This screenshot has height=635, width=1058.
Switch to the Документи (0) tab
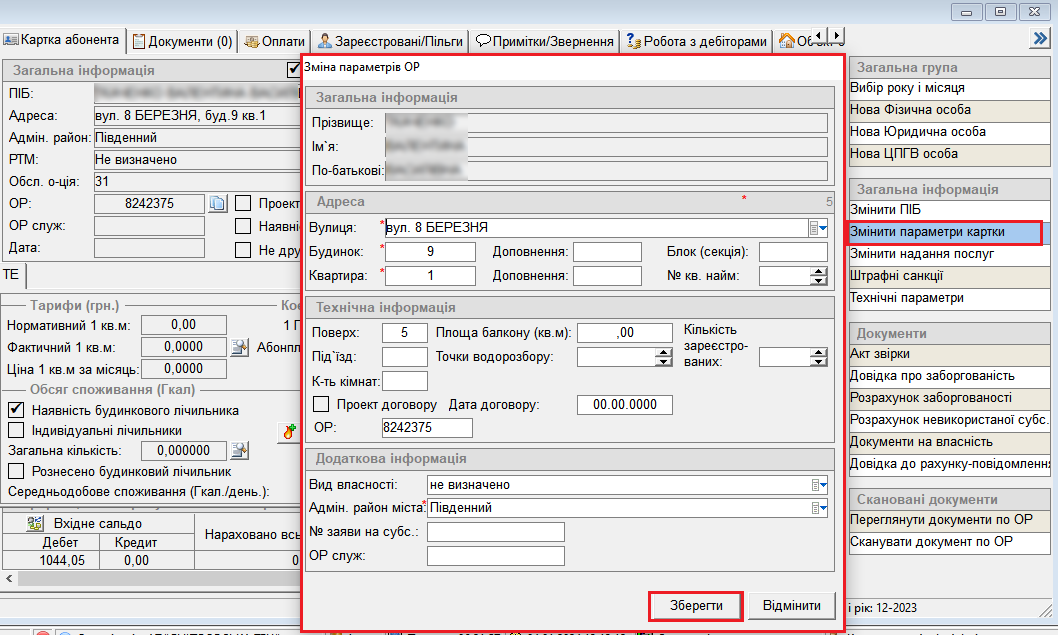(183, 41)
